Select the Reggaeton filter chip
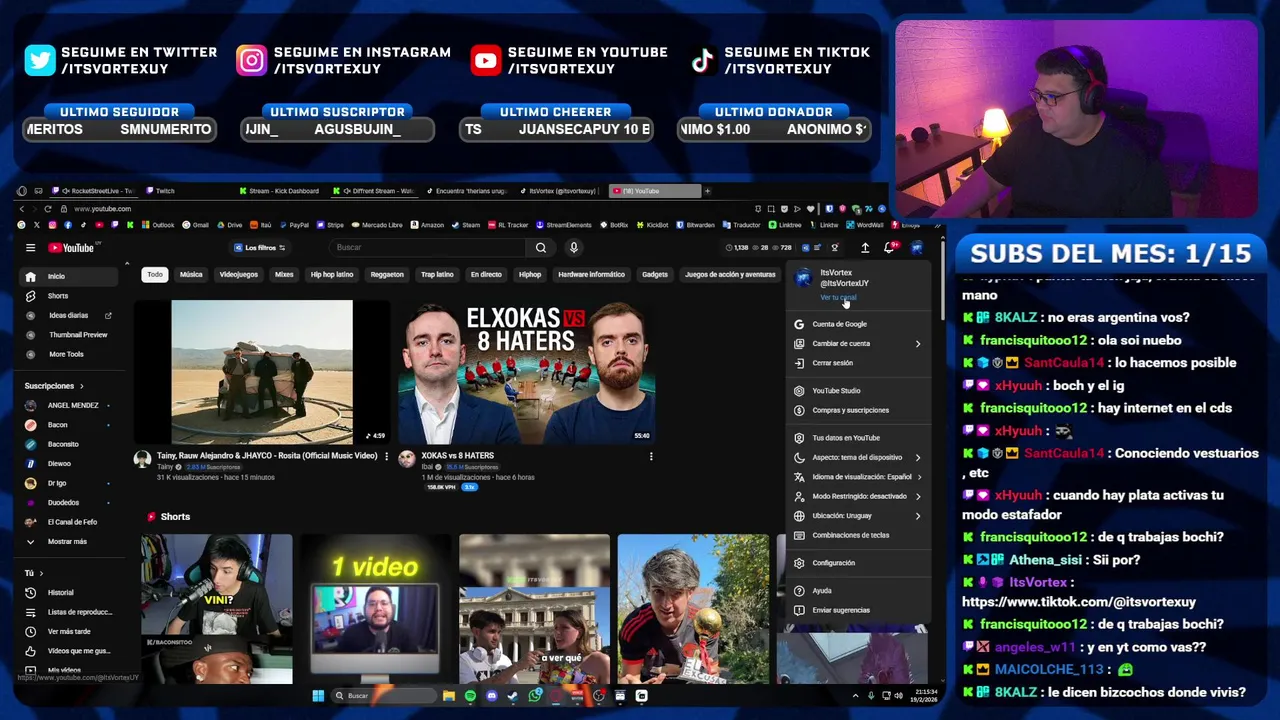Image resolution: width=1280 pixels, height=720 pixels. click(x=387, y=275)
